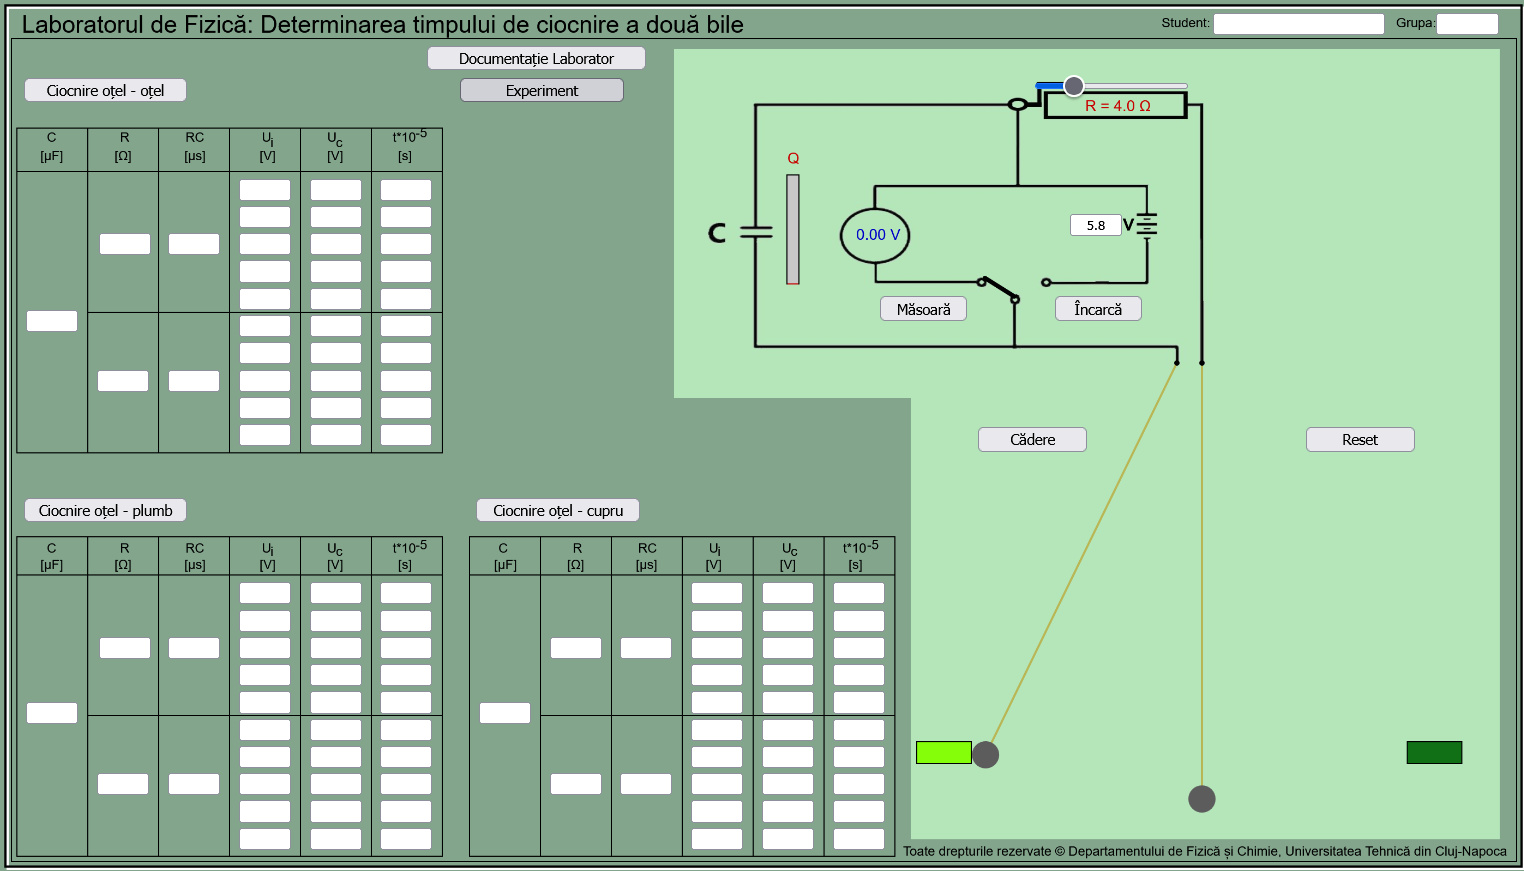Click the resistor box showing R = 4.0 Ω
Screen dimensions: 1524x871
point(1116,106)
